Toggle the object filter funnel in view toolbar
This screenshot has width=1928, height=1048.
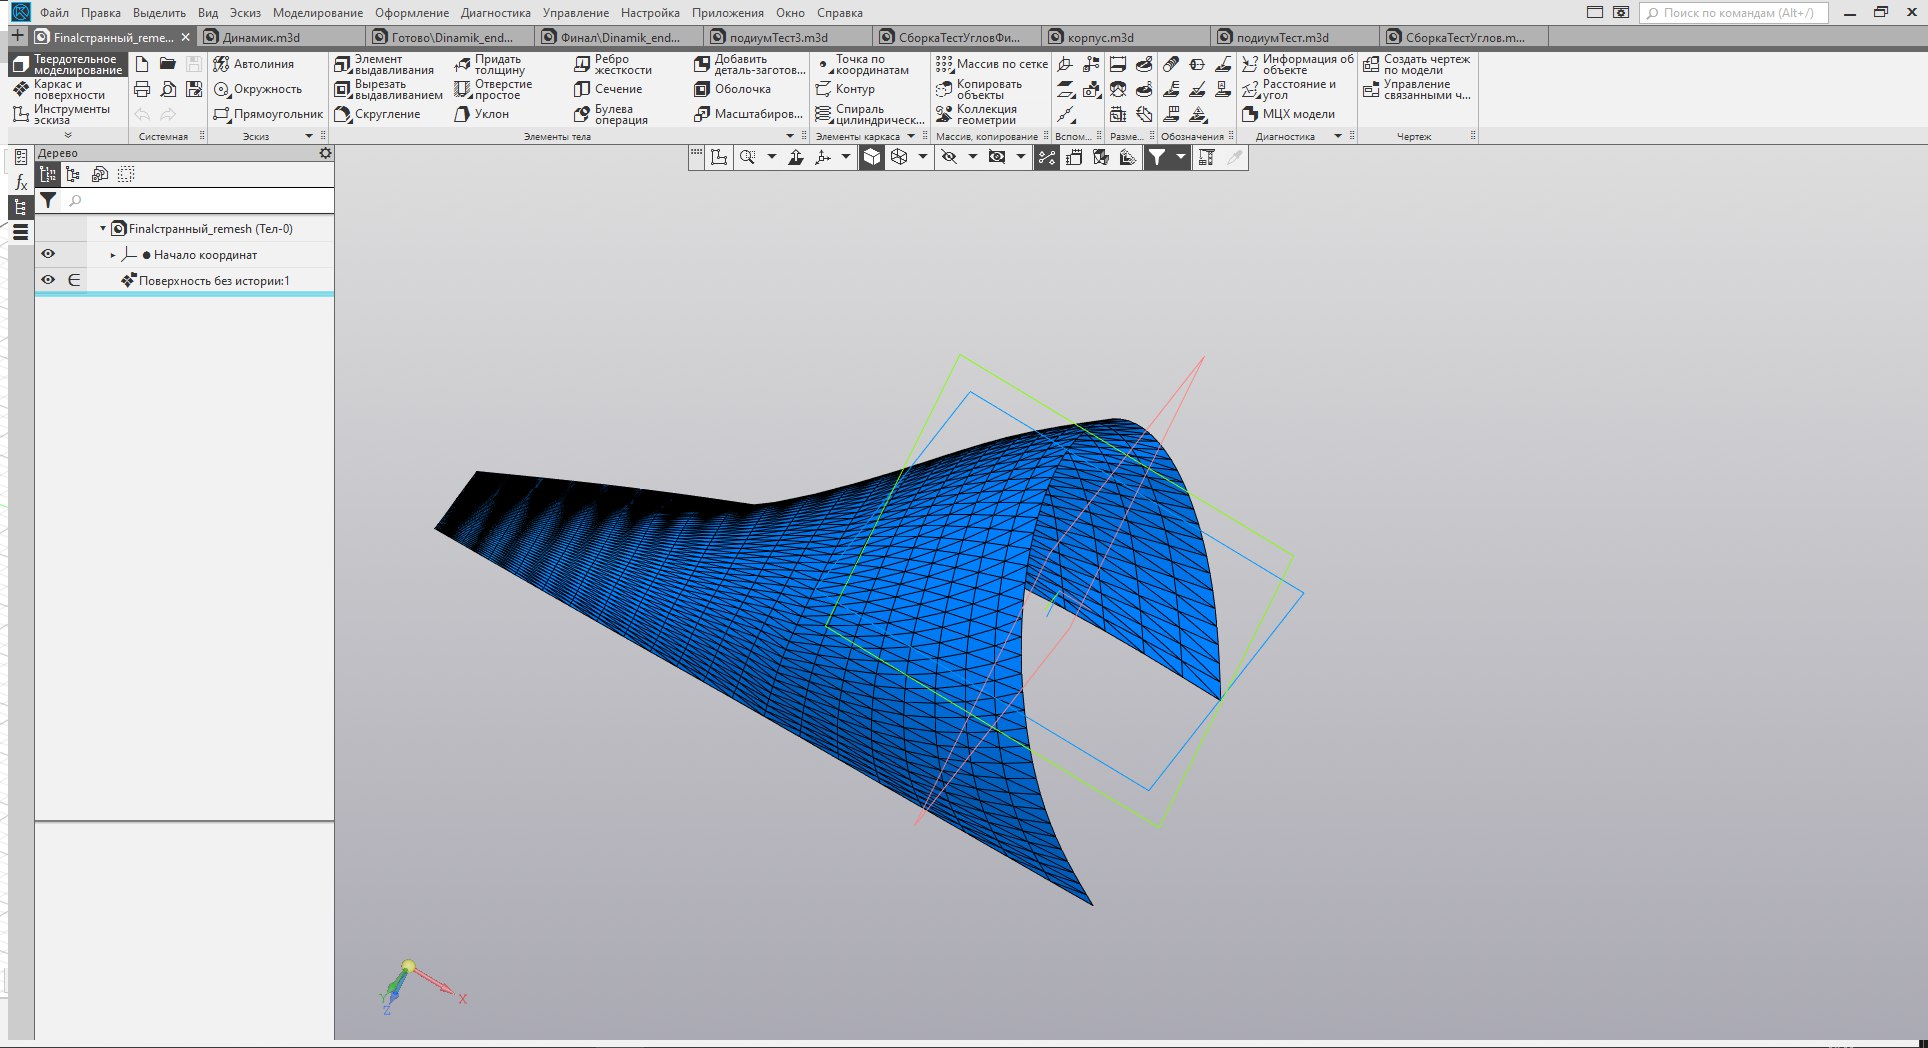1157,157
